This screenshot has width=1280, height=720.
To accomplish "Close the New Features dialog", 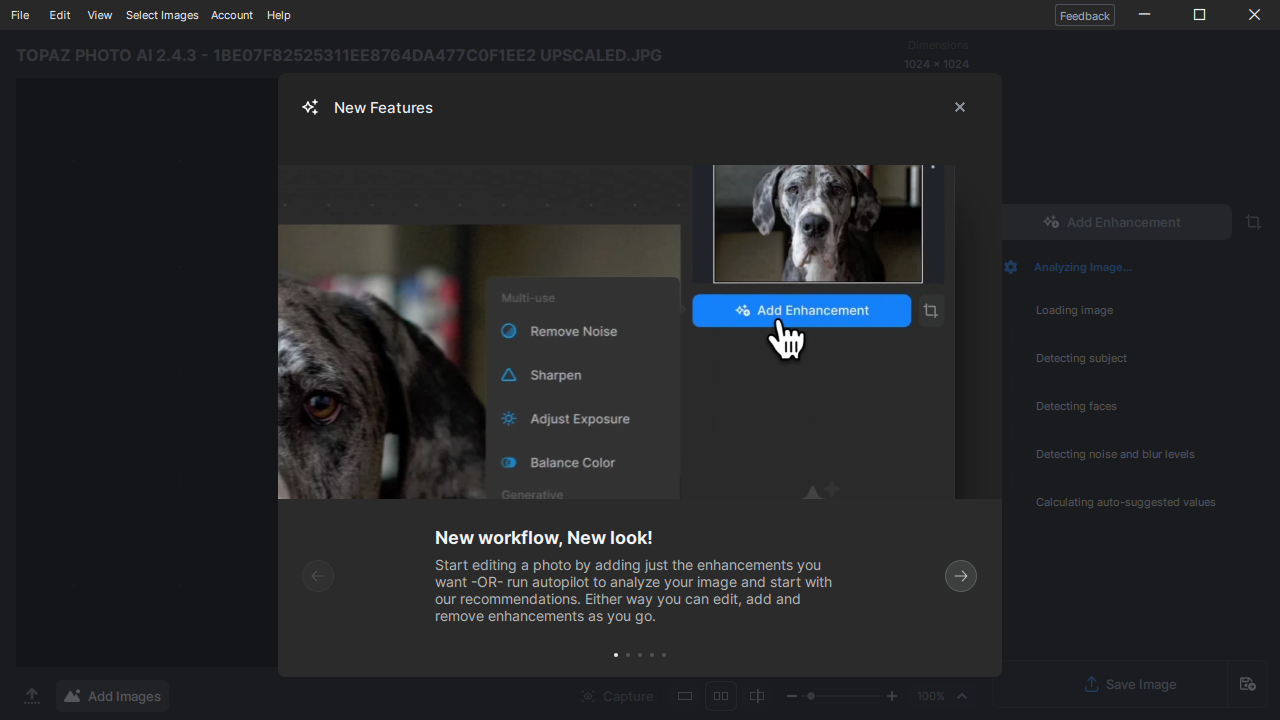I will pos(960,107).
